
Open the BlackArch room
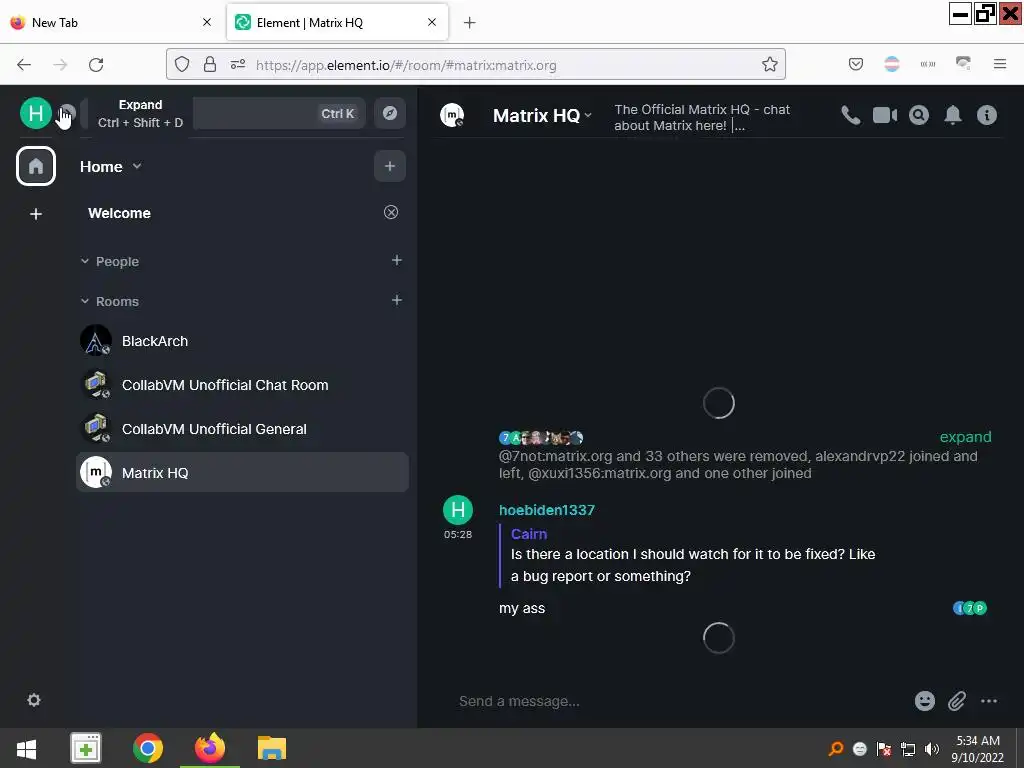[242, 341]
